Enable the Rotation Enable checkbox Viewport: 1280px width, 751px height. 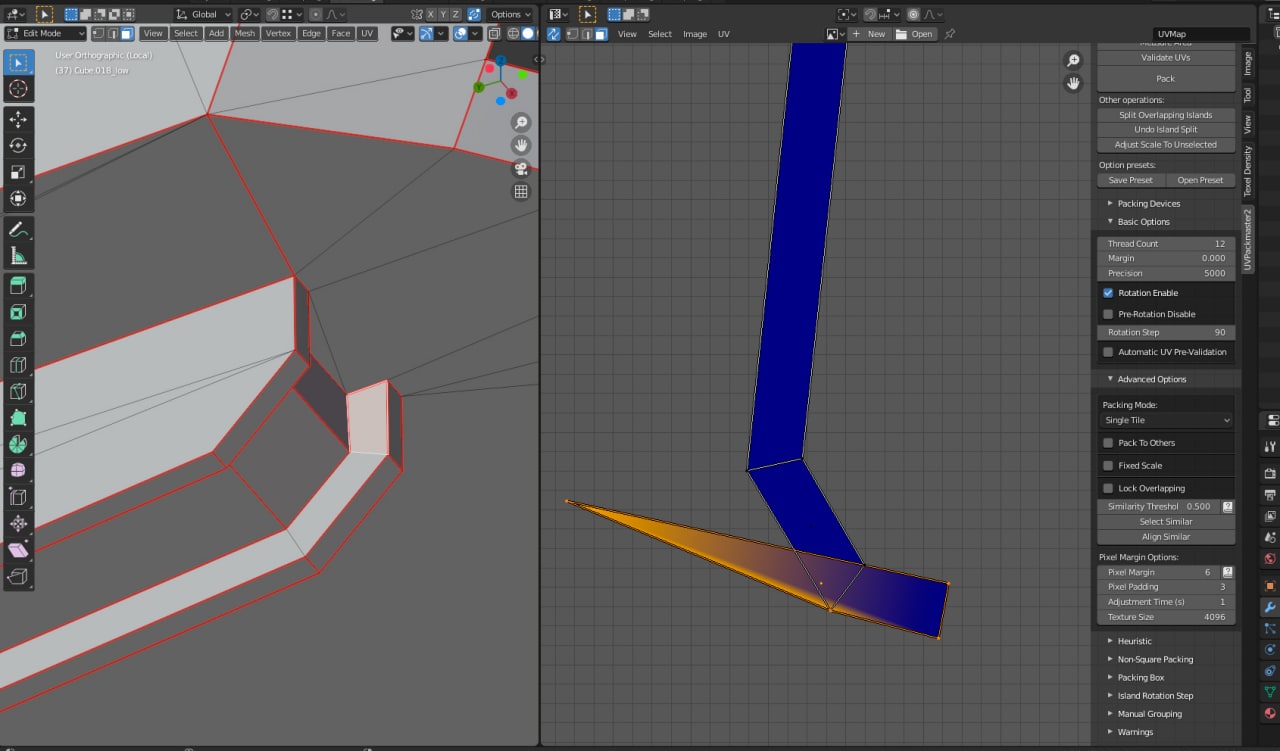[x=1108, y=293]
